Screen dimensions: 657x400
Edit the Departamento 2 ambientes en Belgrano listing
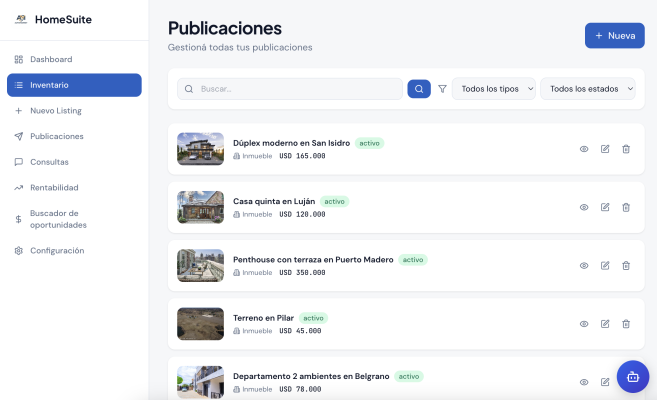[x=605, y=382]
